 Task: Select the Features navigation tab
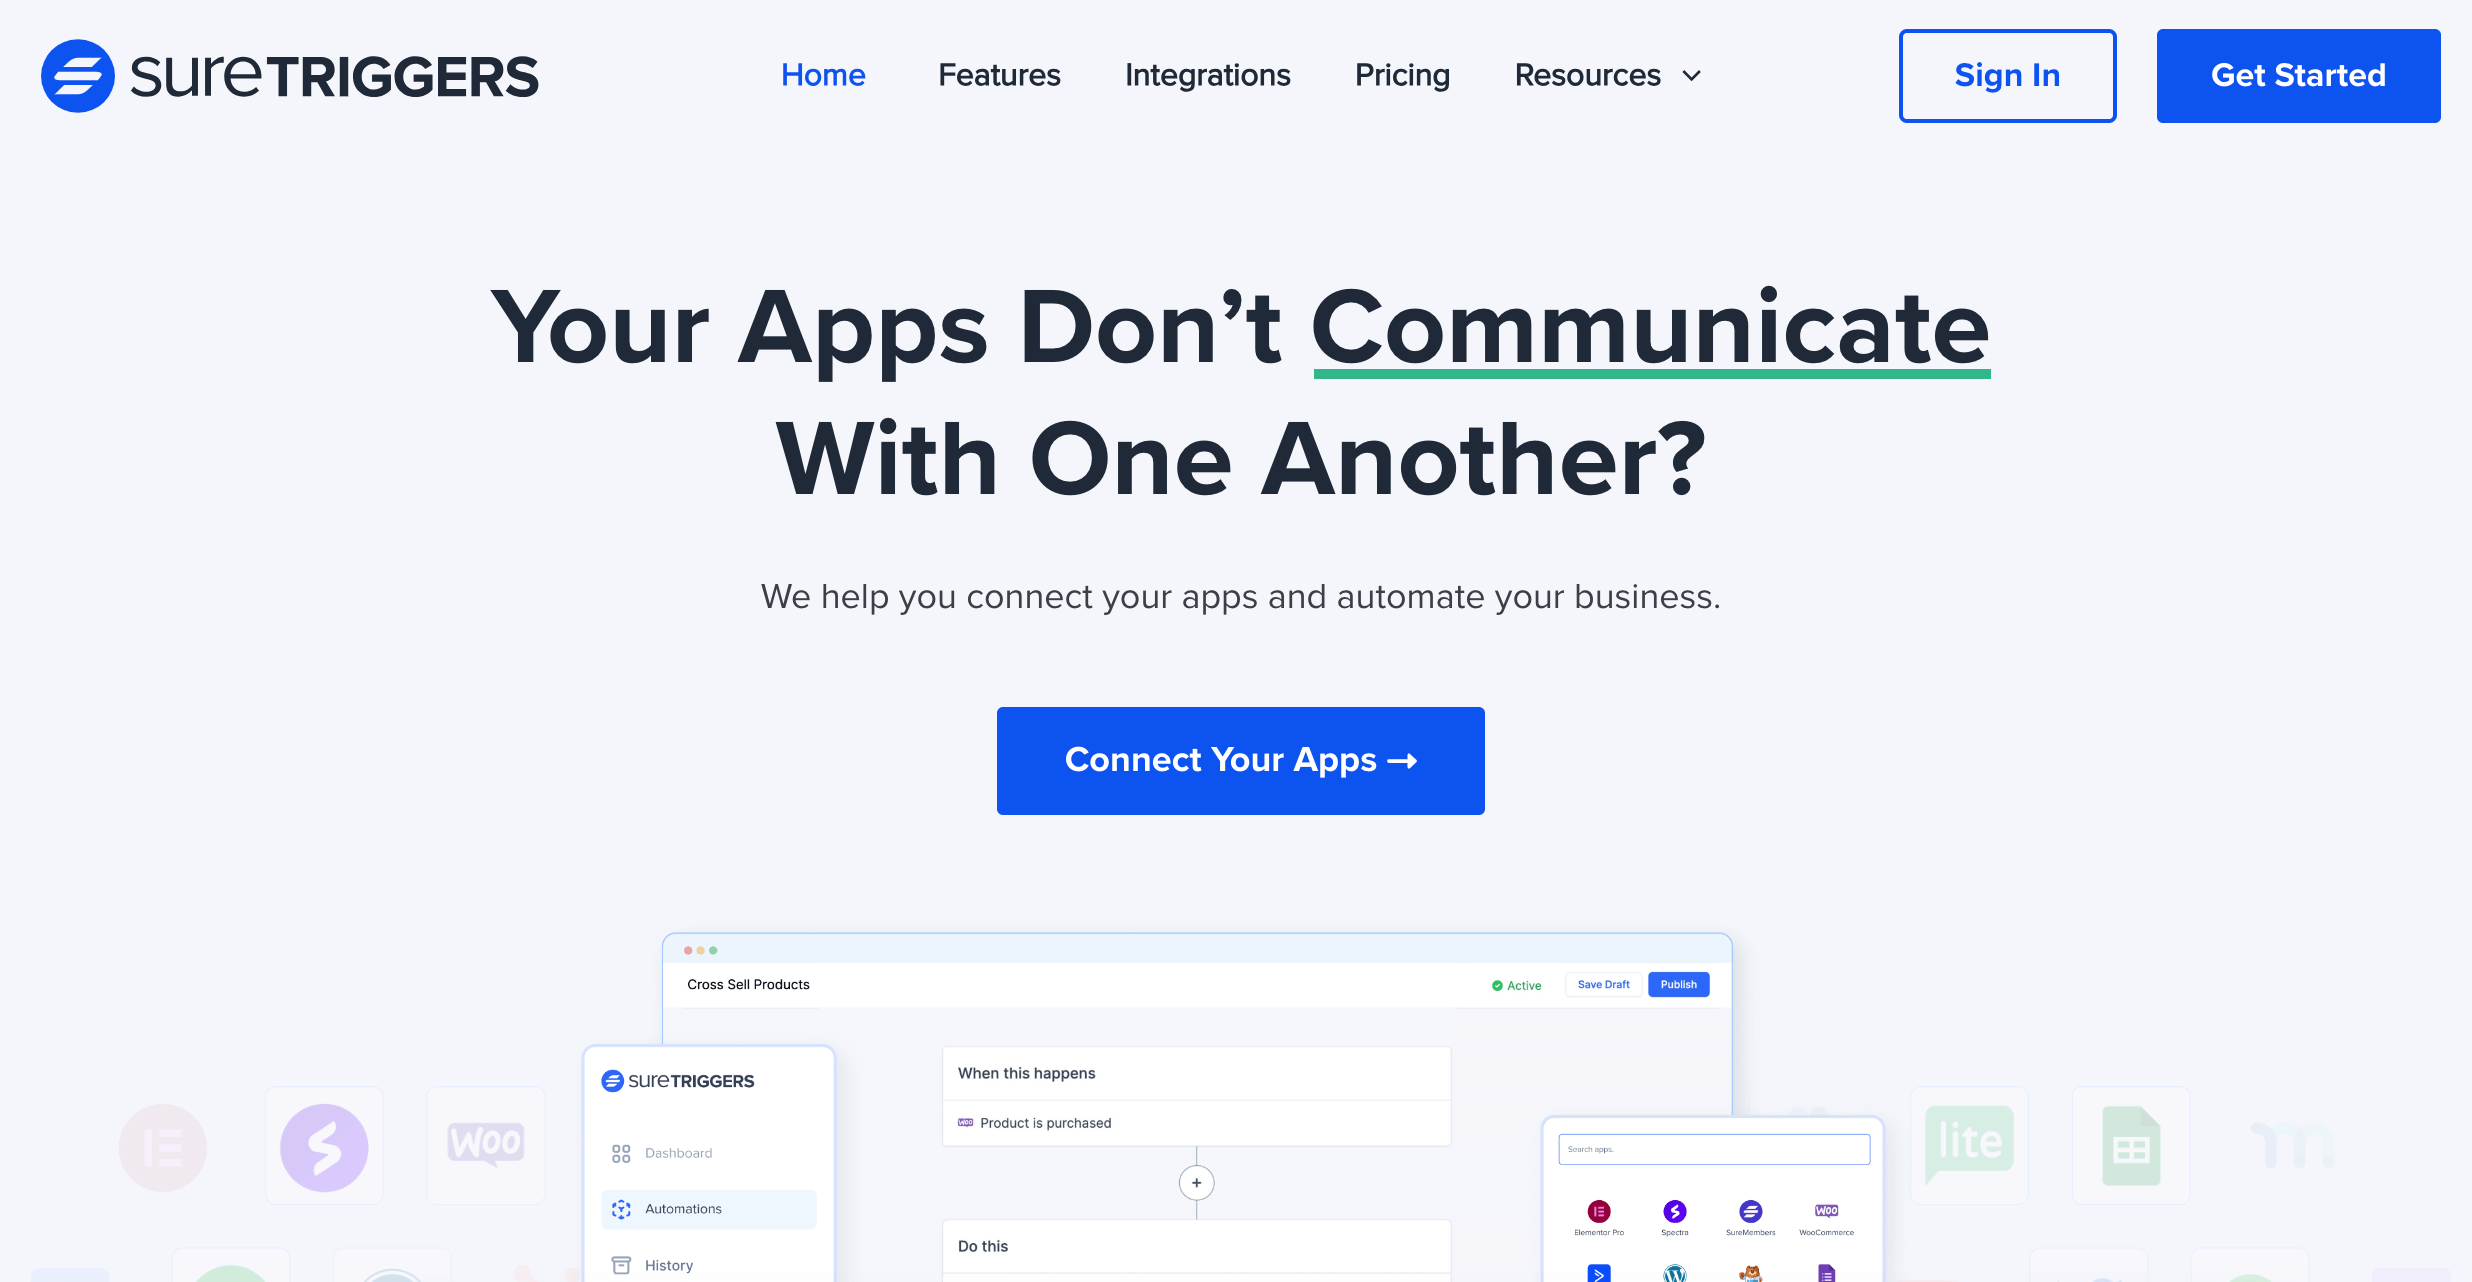coord(997,74)
